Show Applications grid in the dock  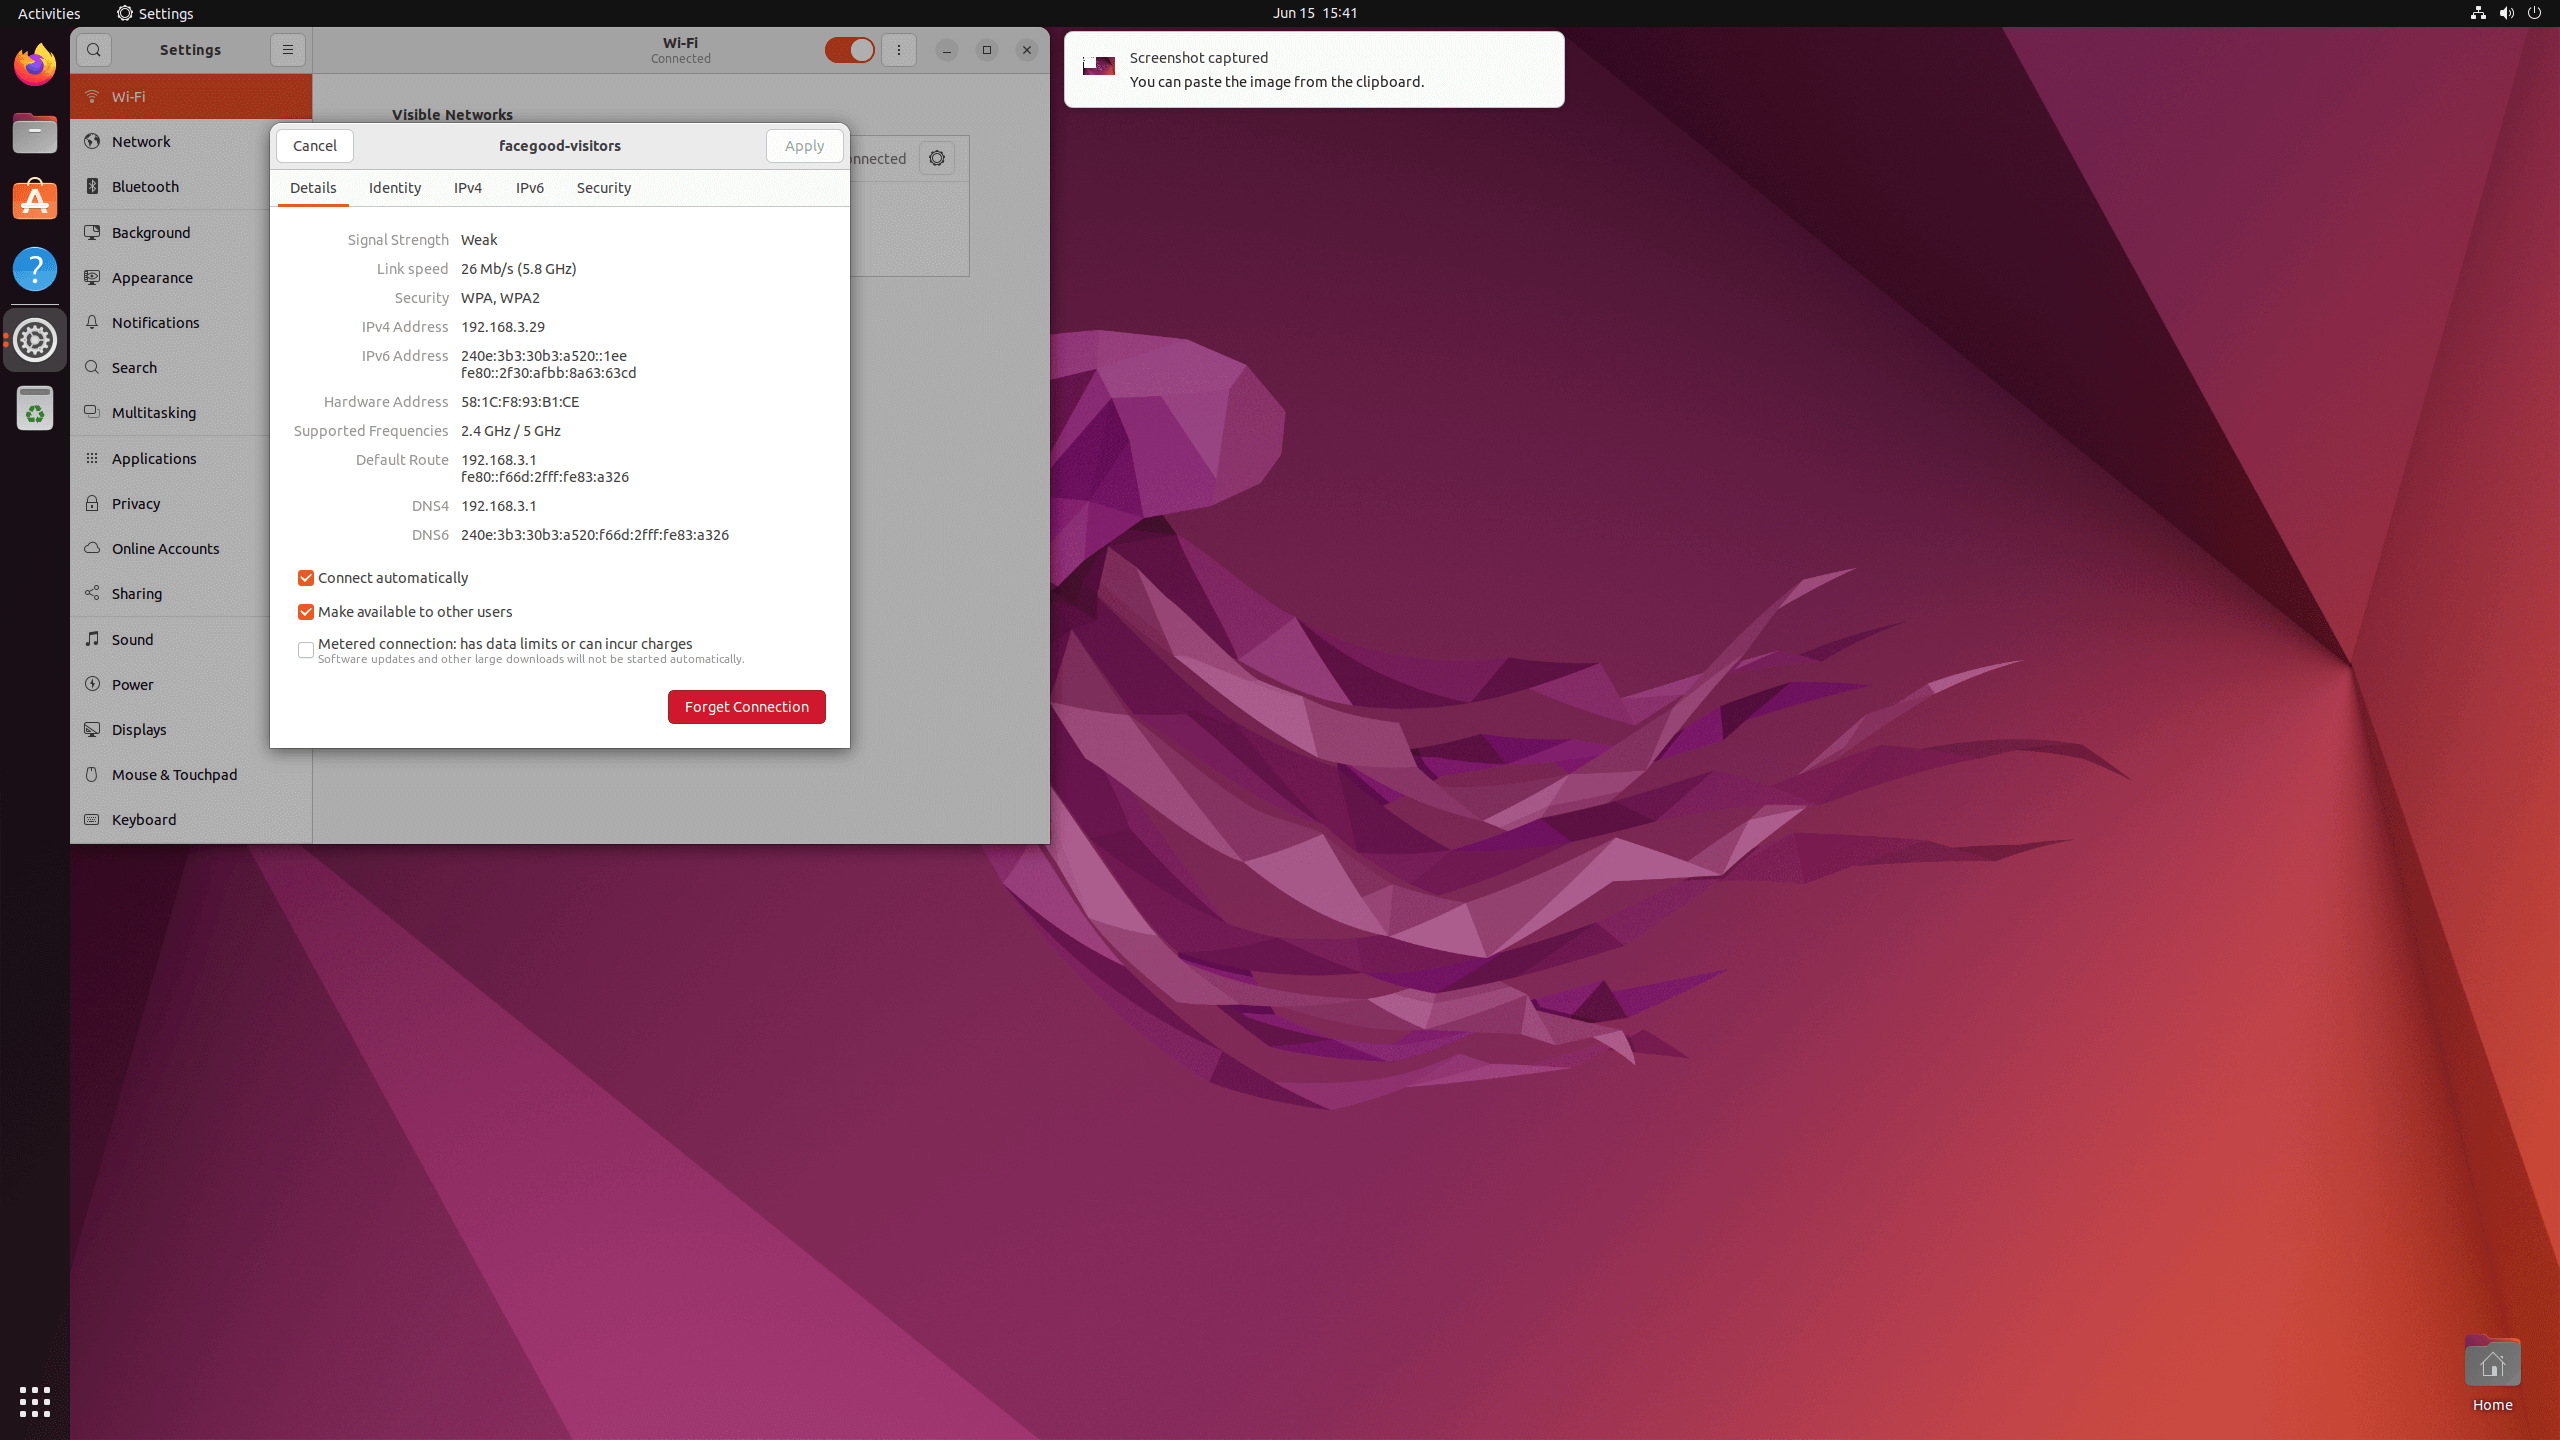[x=35, y=1402]
